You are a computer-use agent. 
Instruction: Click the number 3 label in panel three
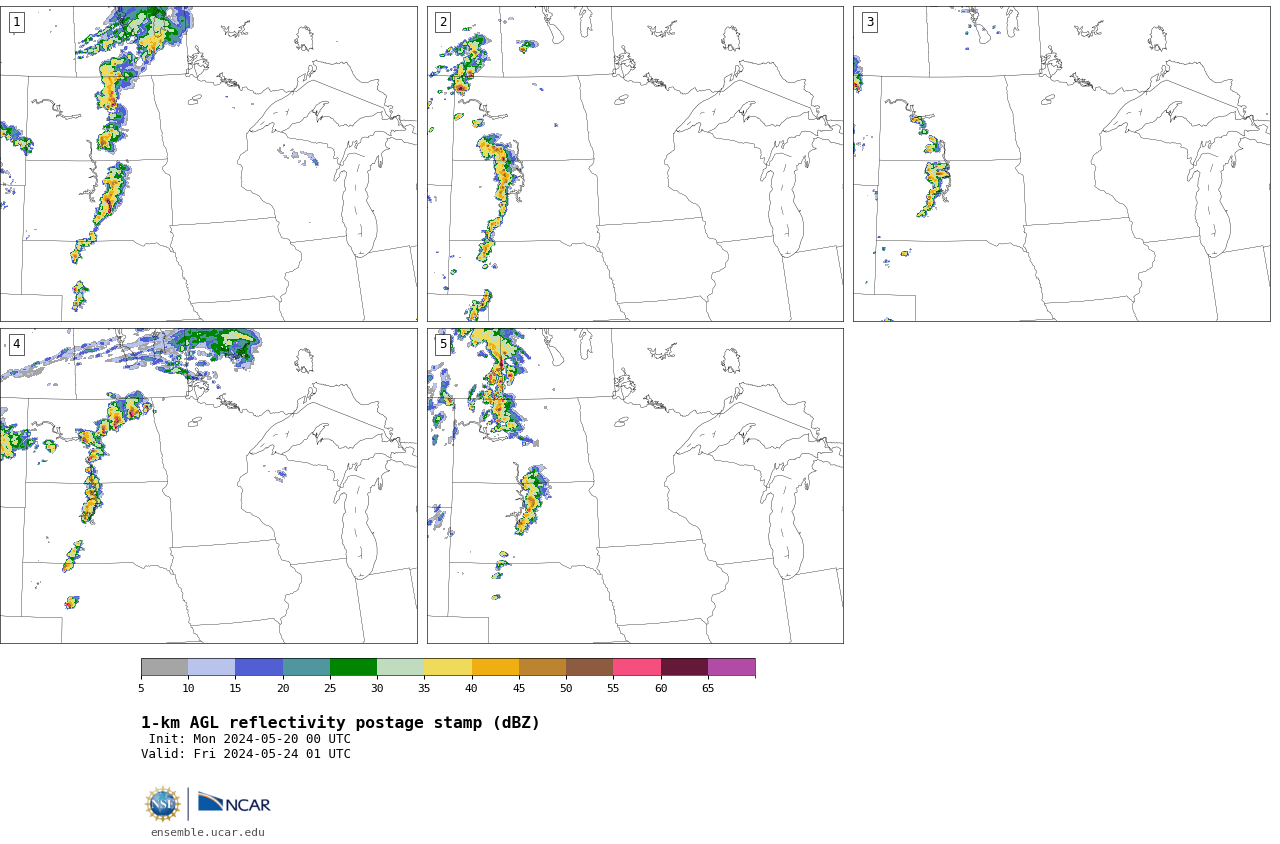coord(869,22)
